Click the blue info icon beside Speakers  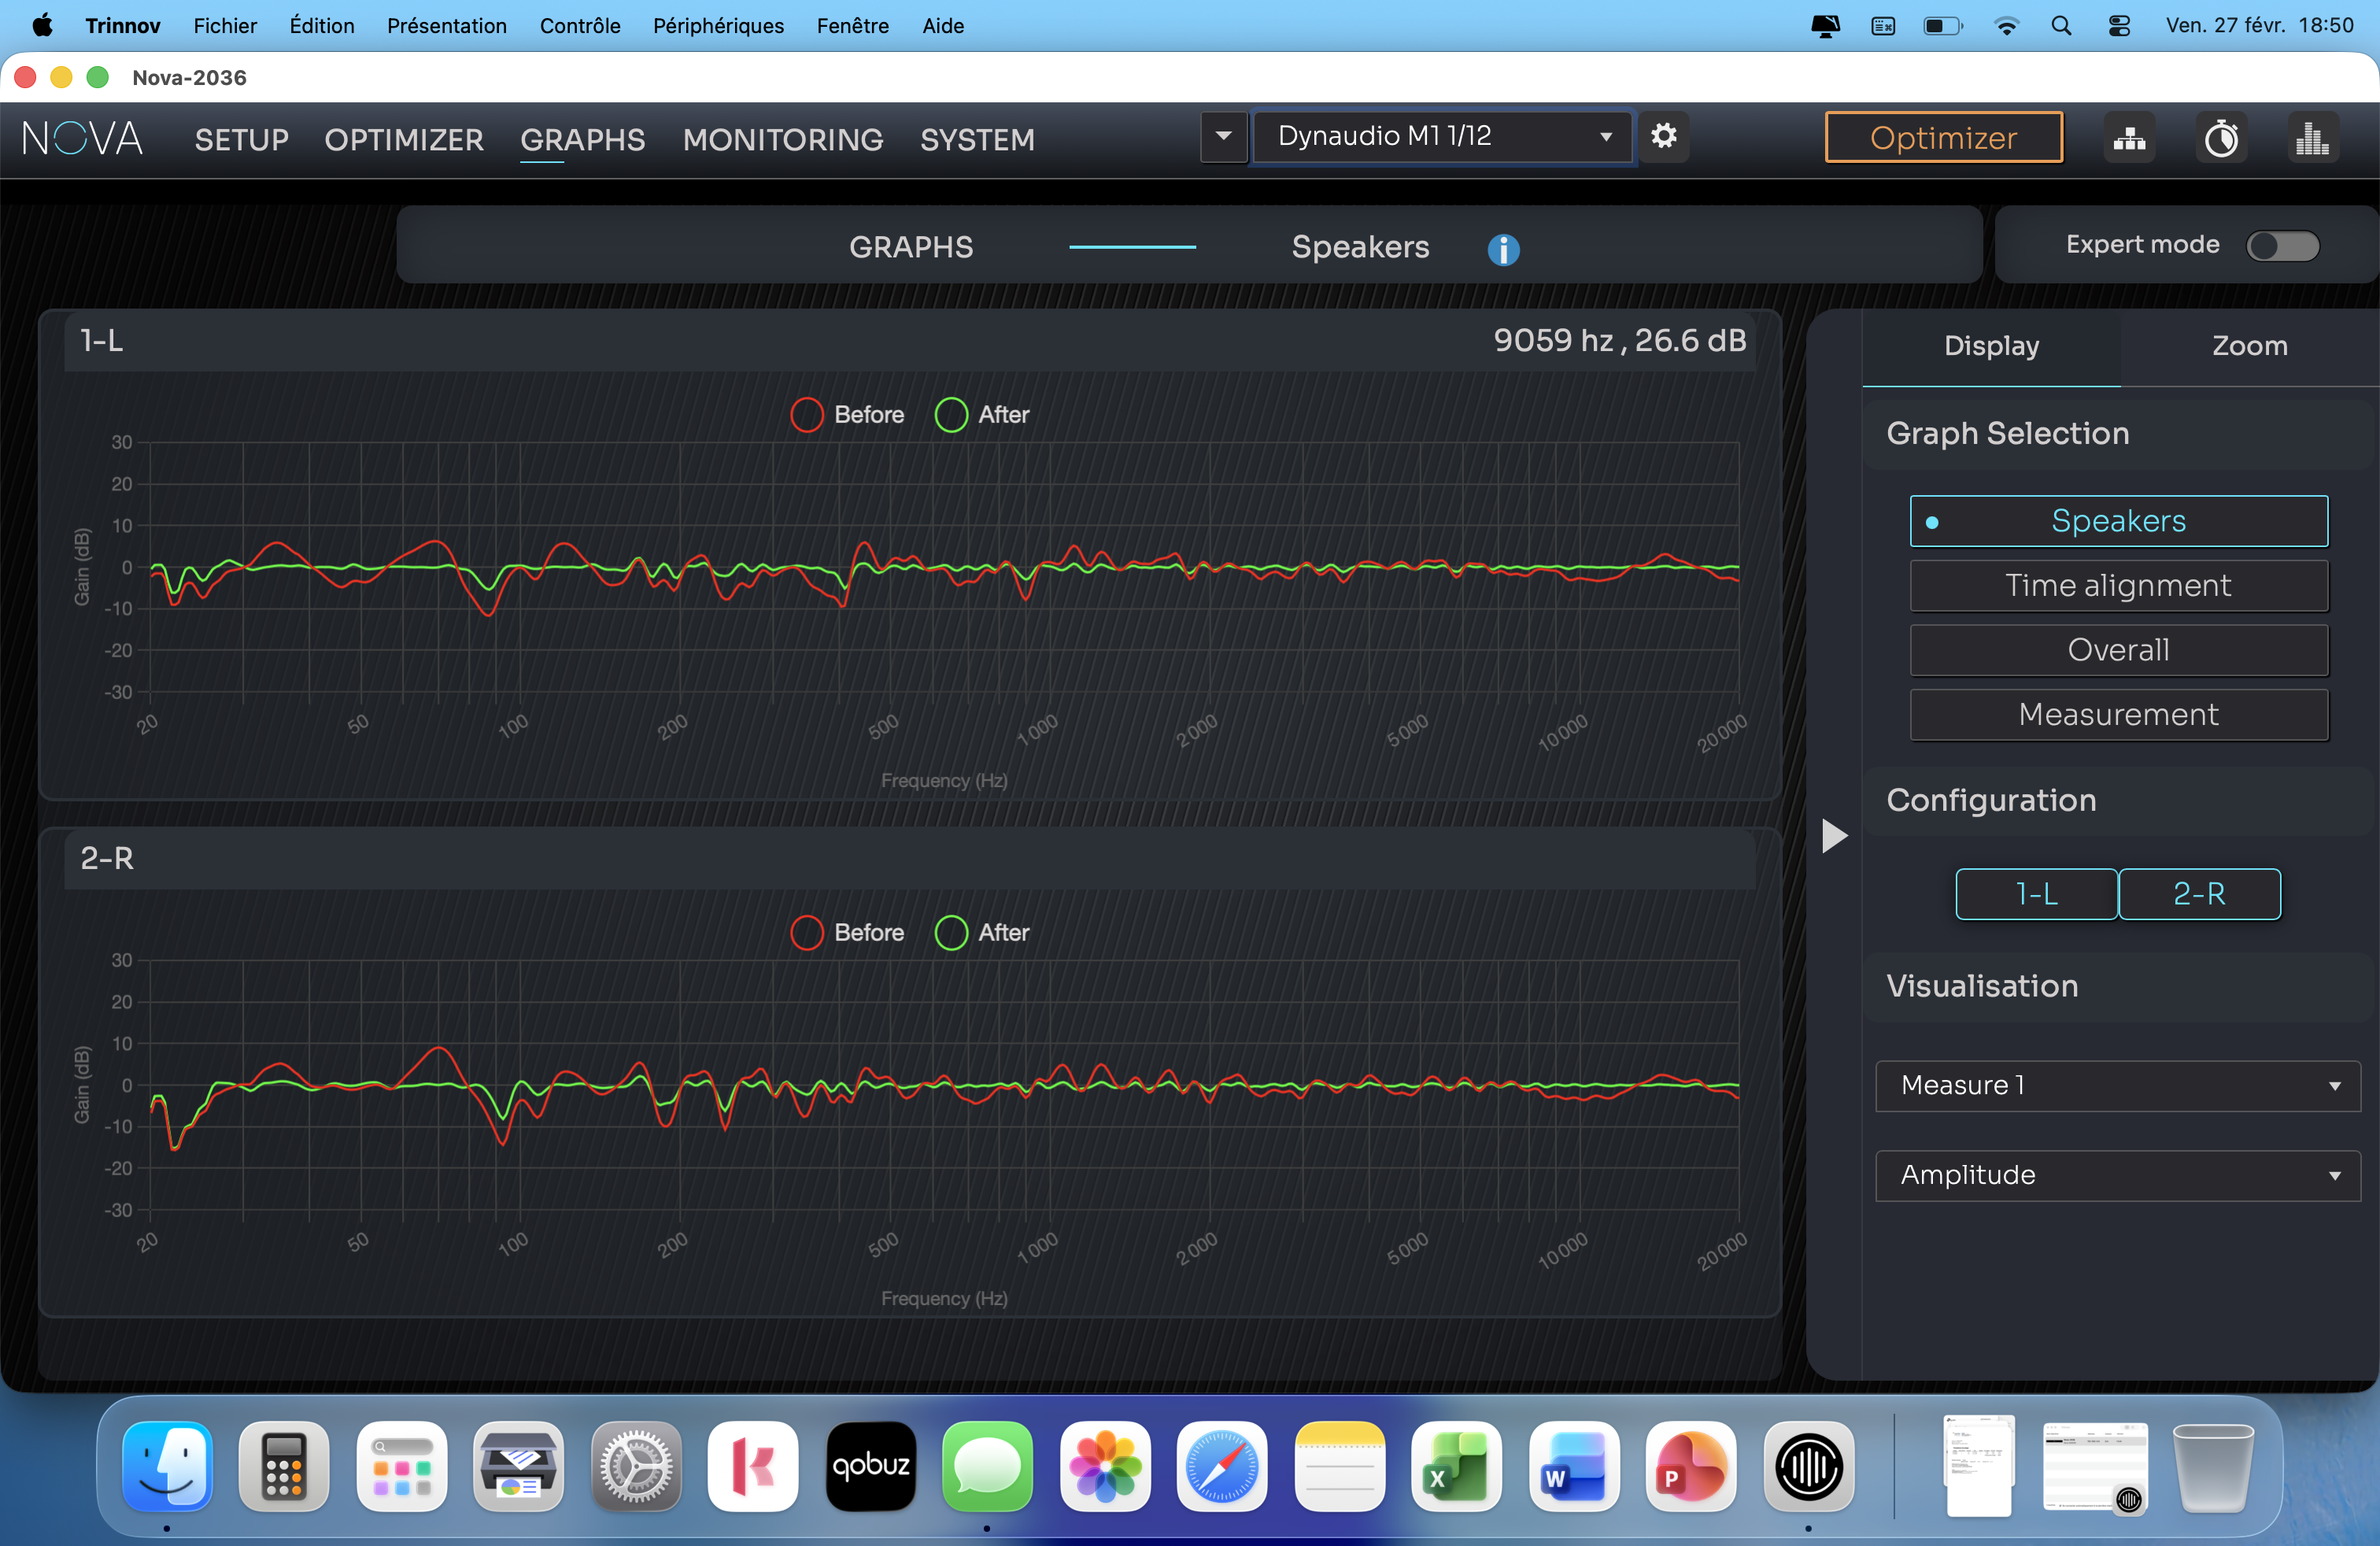[1503, 249]
